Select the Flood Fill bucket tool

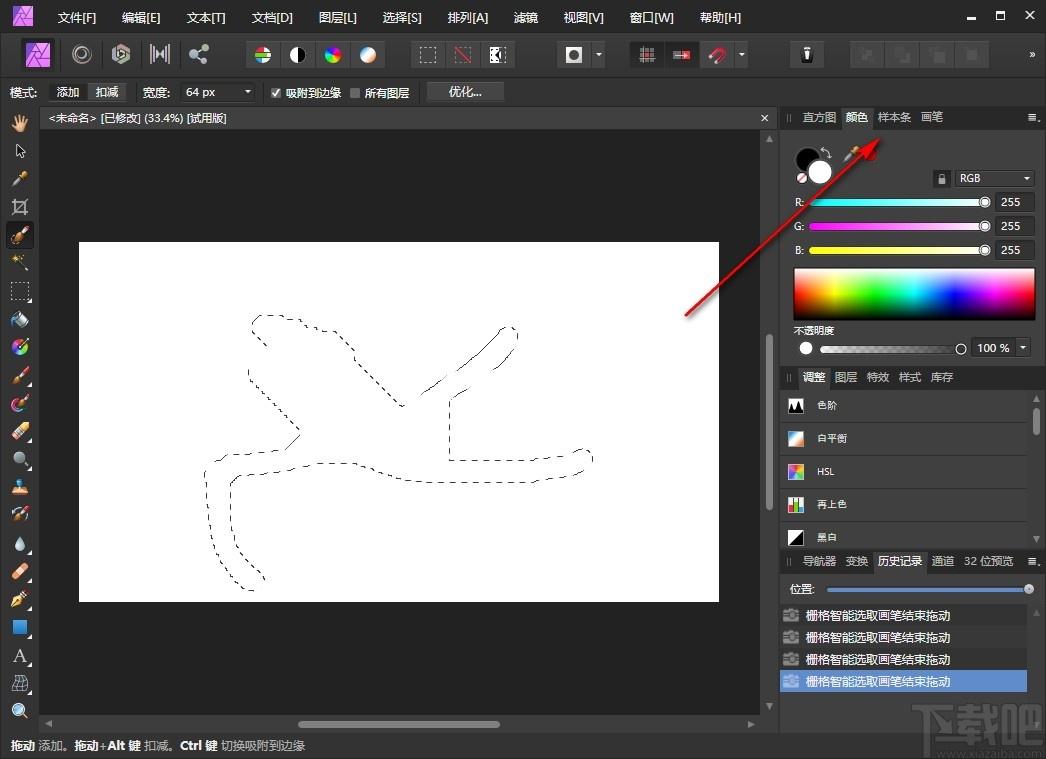20,319
